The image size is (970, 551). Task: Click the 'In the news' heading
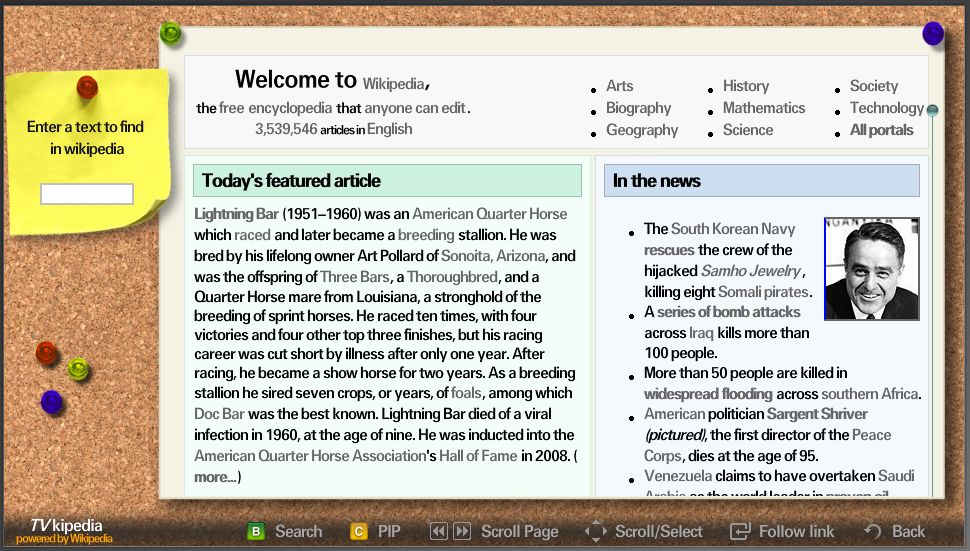pos(656,181)
